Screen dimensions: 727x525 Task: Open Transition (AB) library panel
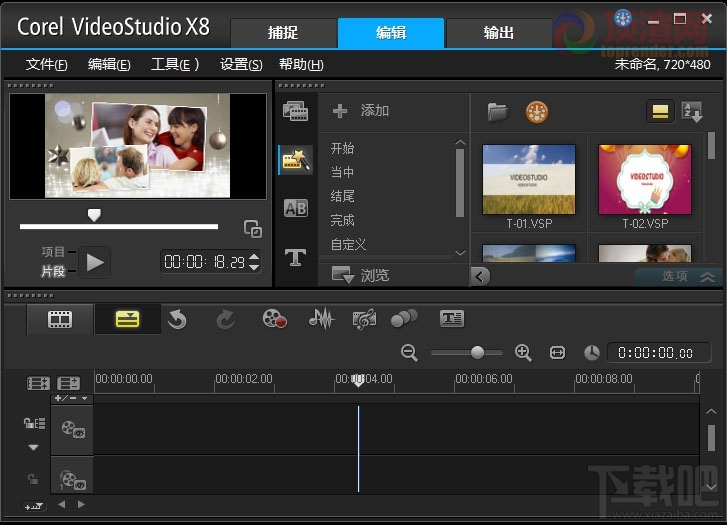[295, 208]
